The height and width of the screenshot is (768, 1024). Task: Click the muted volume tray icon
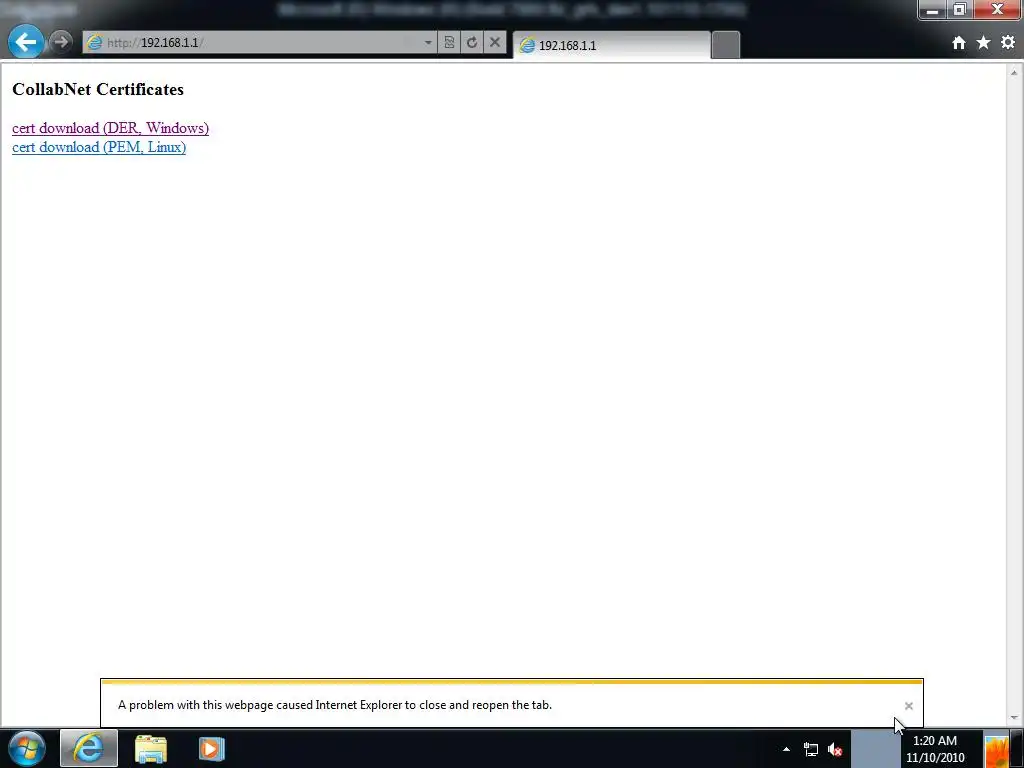pyautogui.click(x=835, y=749)
